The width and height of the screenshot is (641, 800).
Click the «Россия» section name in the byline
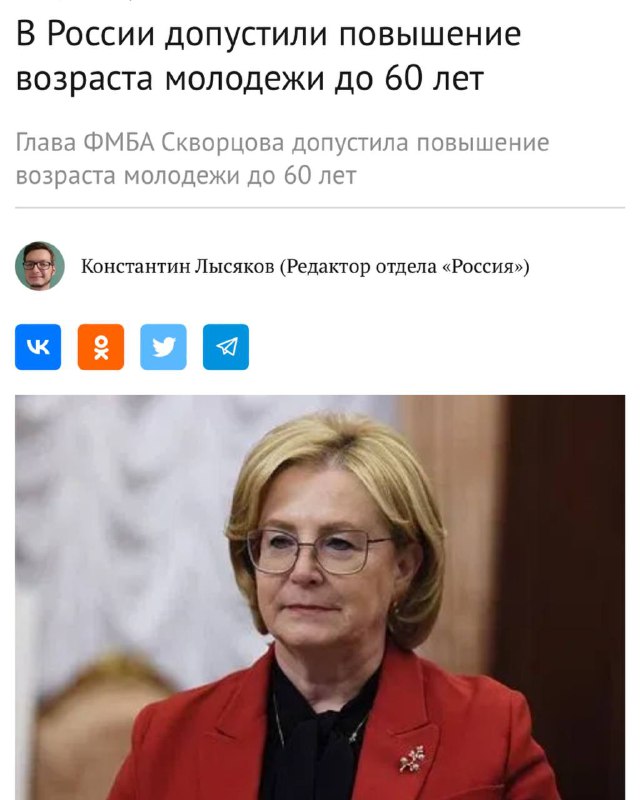tap(482, 266)
